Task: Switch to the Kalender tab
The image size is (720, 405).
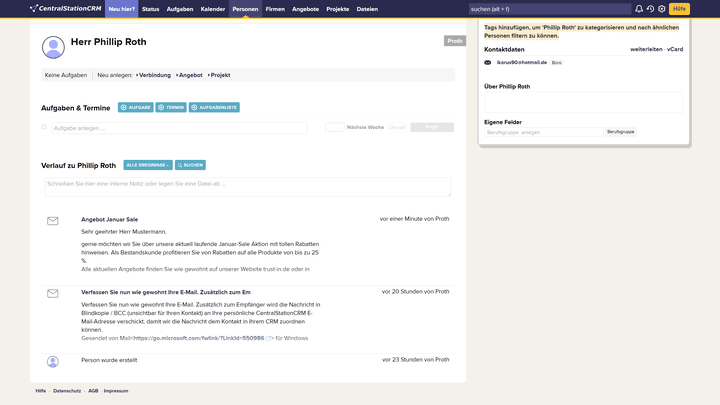Action: pos(213,9)
